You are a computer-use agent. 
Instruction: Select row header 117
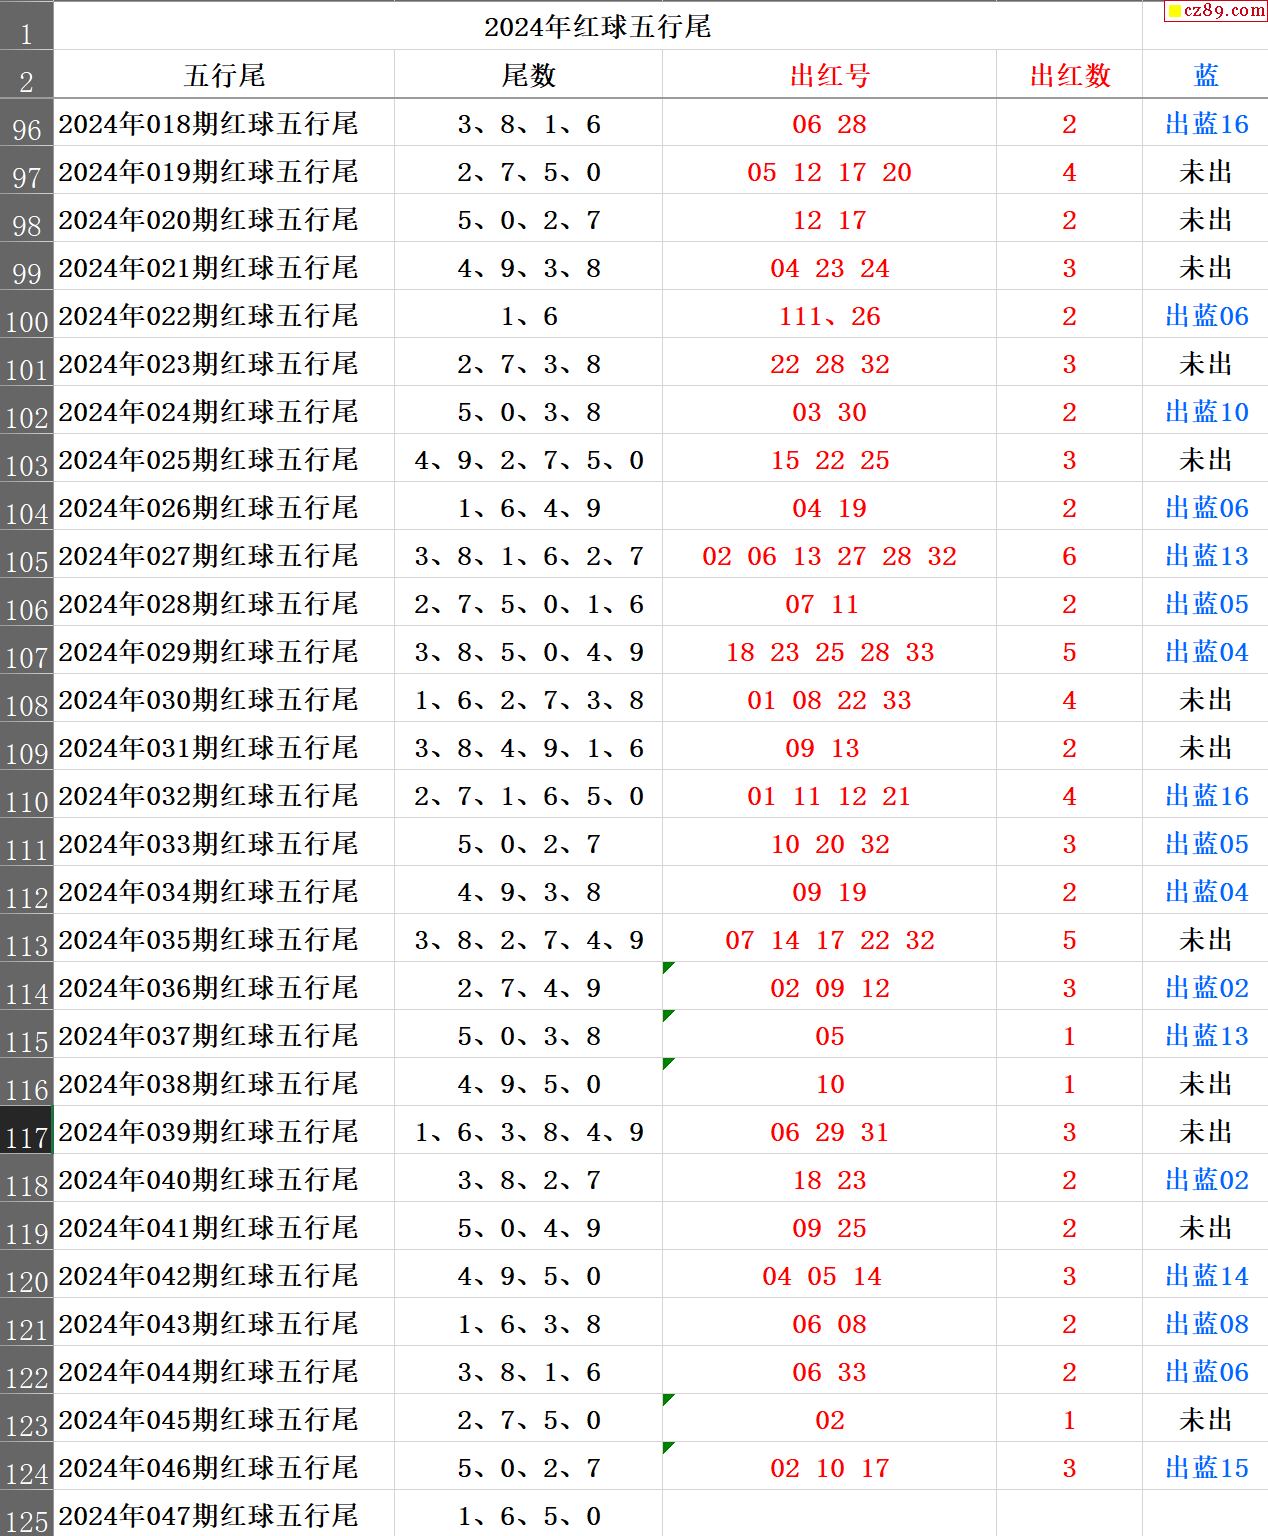pyautogui.click(x=26, y=1132)
